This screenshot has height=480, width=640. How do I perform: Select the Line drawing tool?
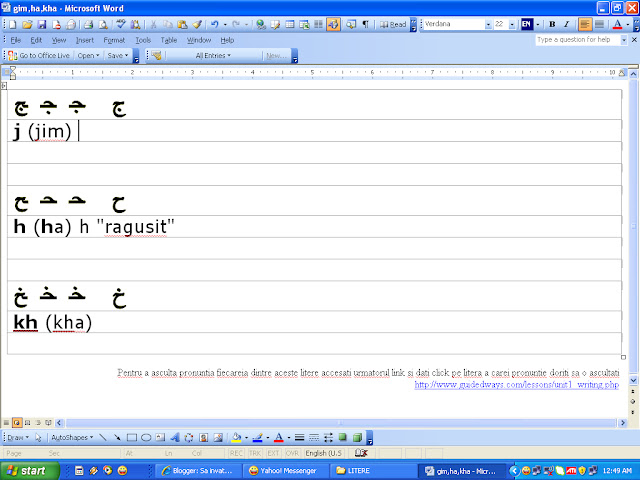click(x=103, y=438)
